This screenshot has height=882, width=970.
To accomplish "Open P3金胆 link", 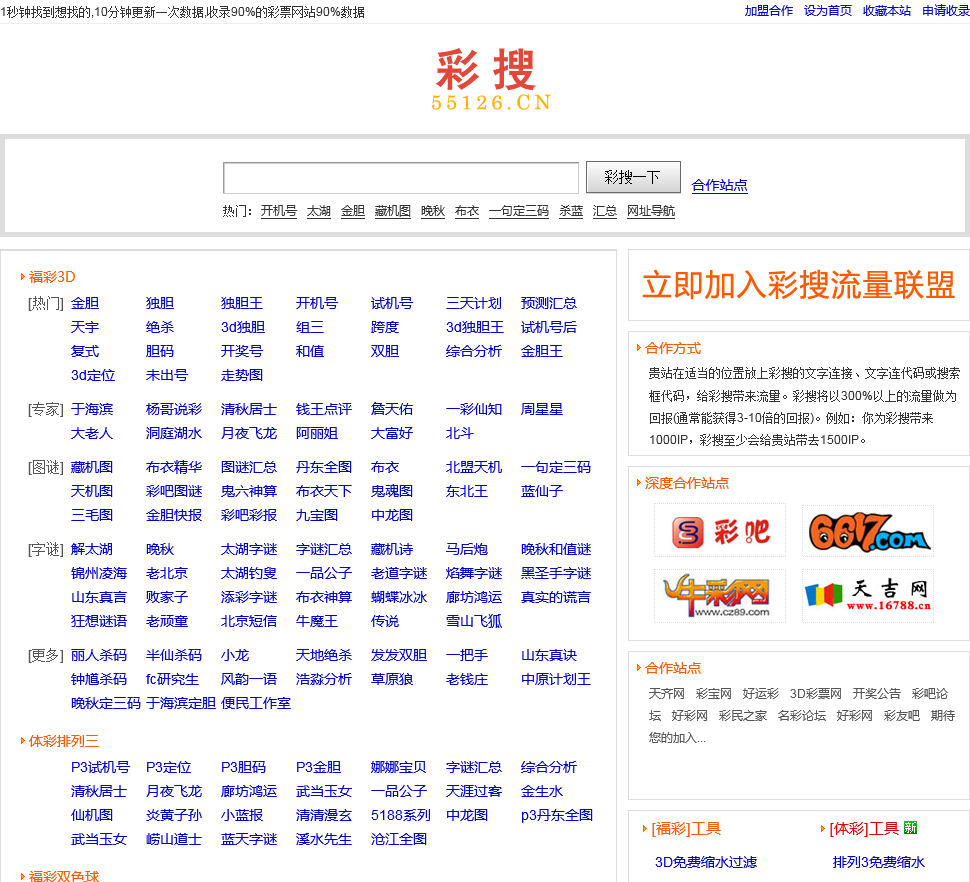I will coord(319,767).
